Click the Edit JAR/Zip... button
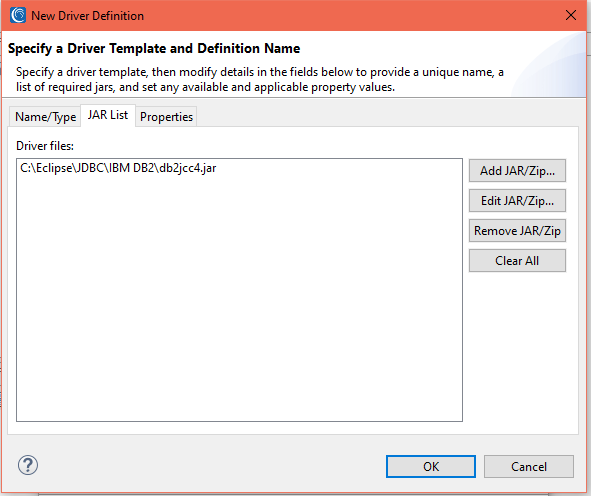 517,201
